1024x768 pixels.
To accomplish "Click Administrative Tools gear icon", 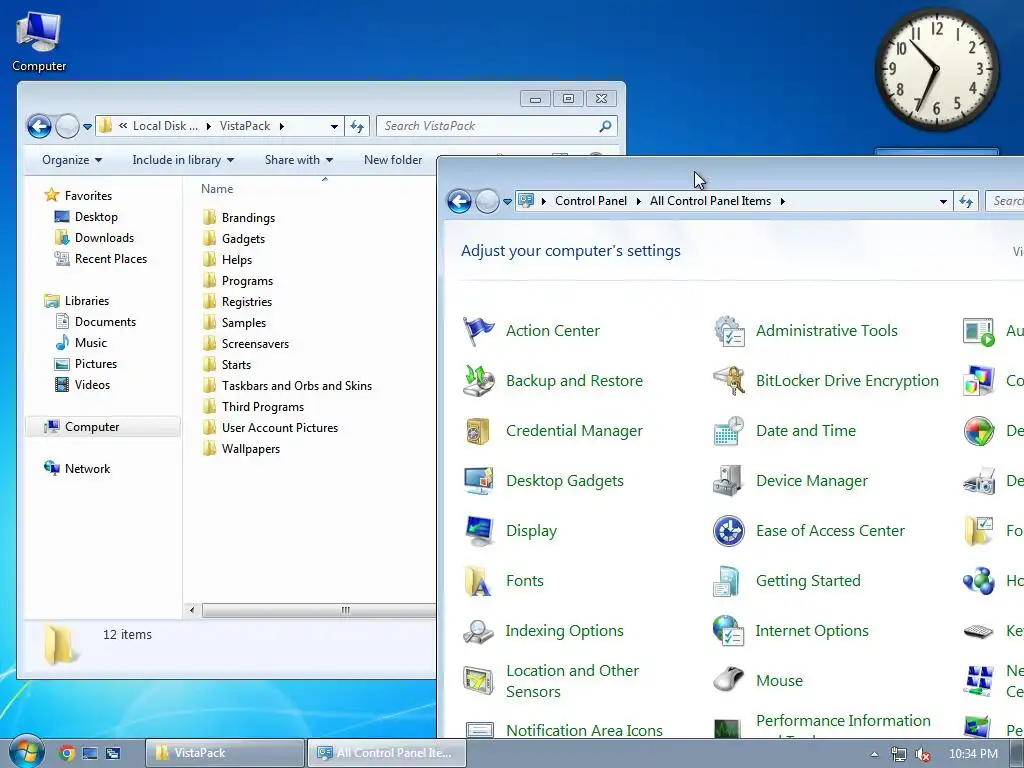I will [729, 331].
